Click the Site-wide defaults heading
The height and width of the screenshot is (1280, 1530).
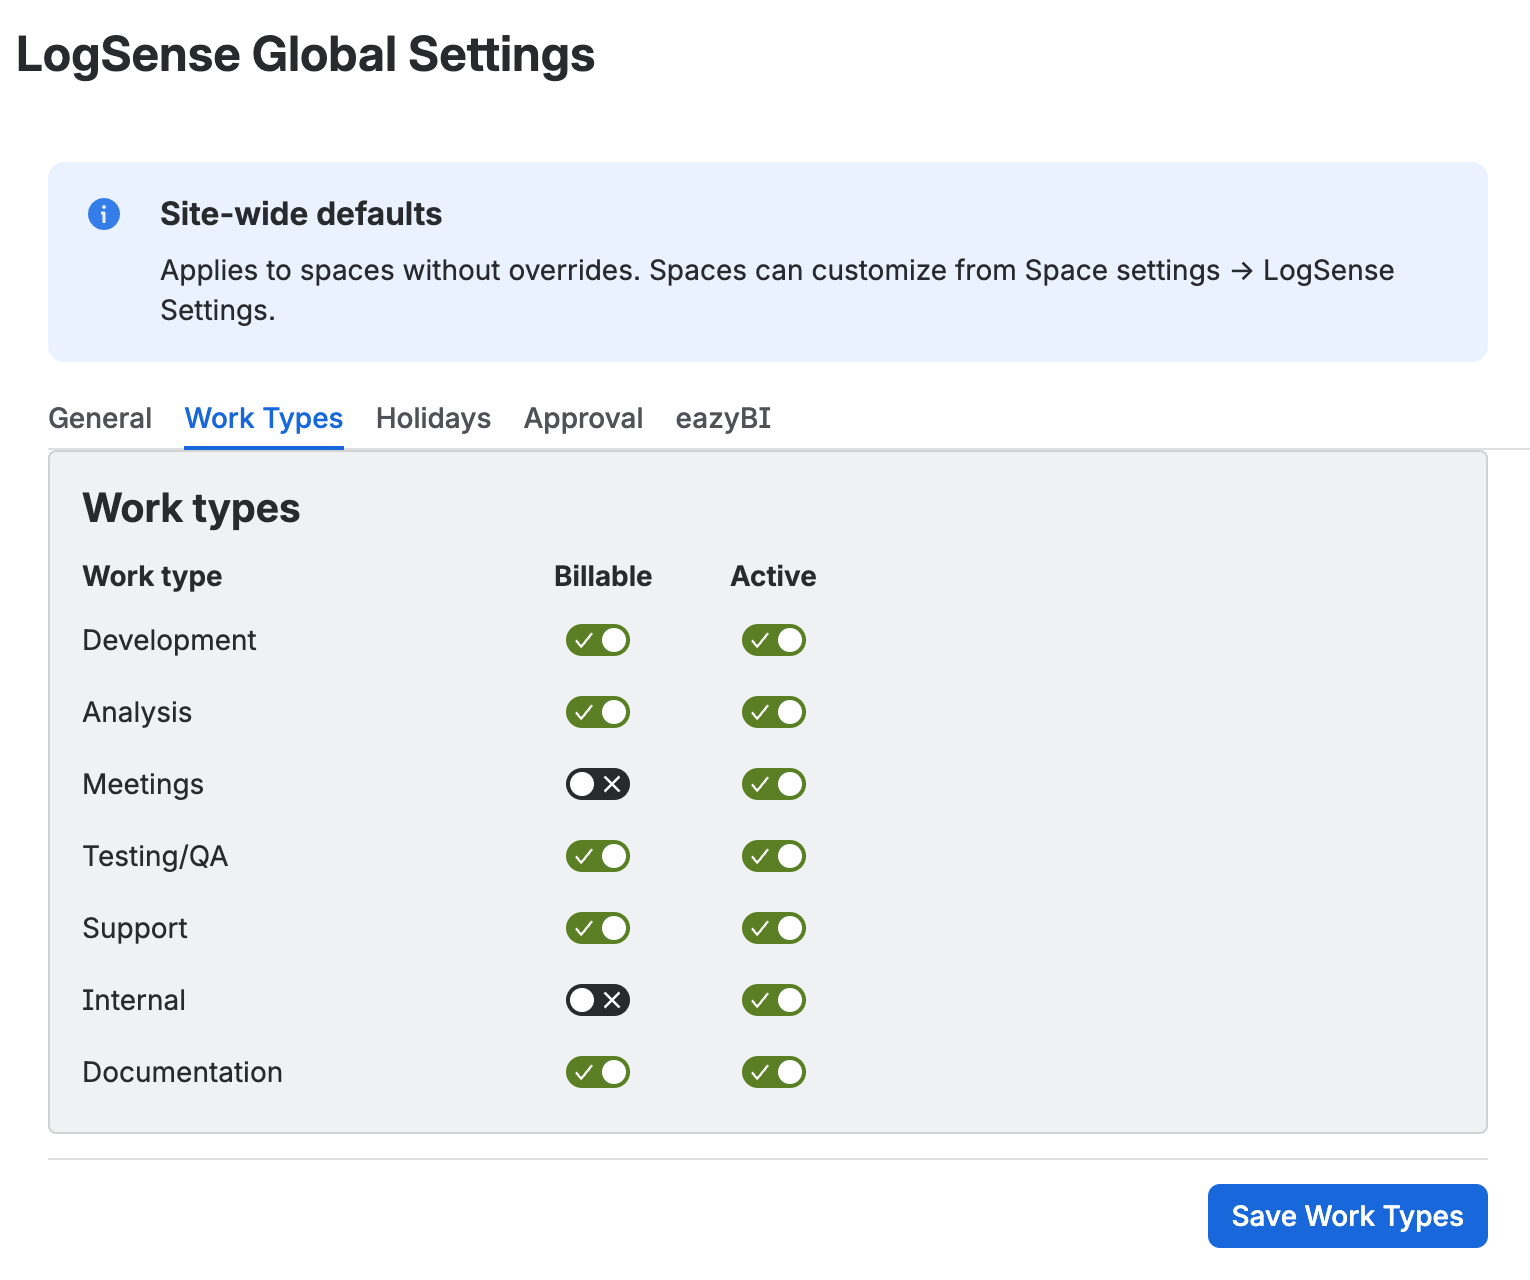tap(301, 214)
